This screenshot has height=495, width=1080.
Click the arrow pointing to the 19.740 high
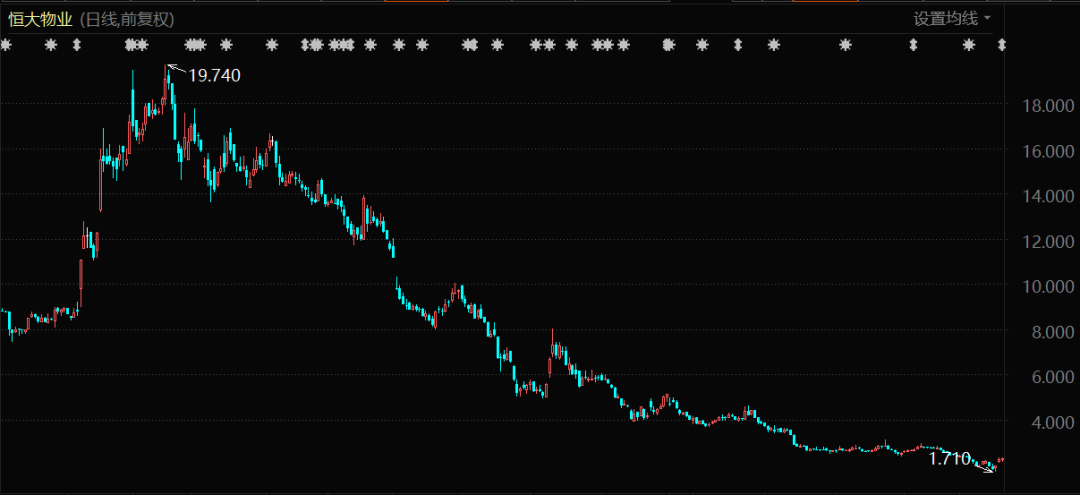[x=174, y=69]
